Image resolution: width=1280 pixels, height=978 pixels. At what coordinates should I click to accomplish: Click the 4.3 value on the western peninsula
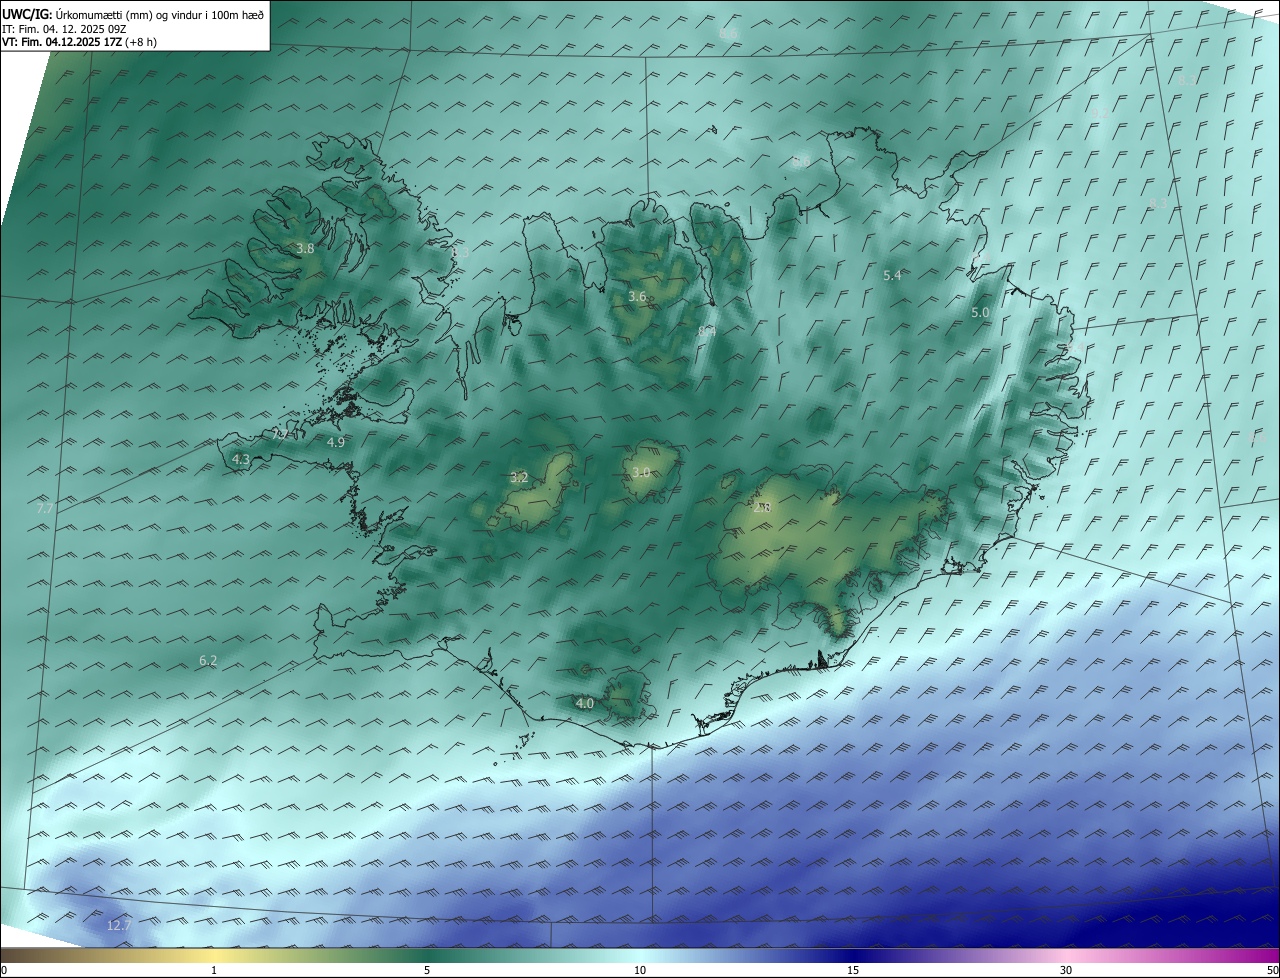coord(240,459)
